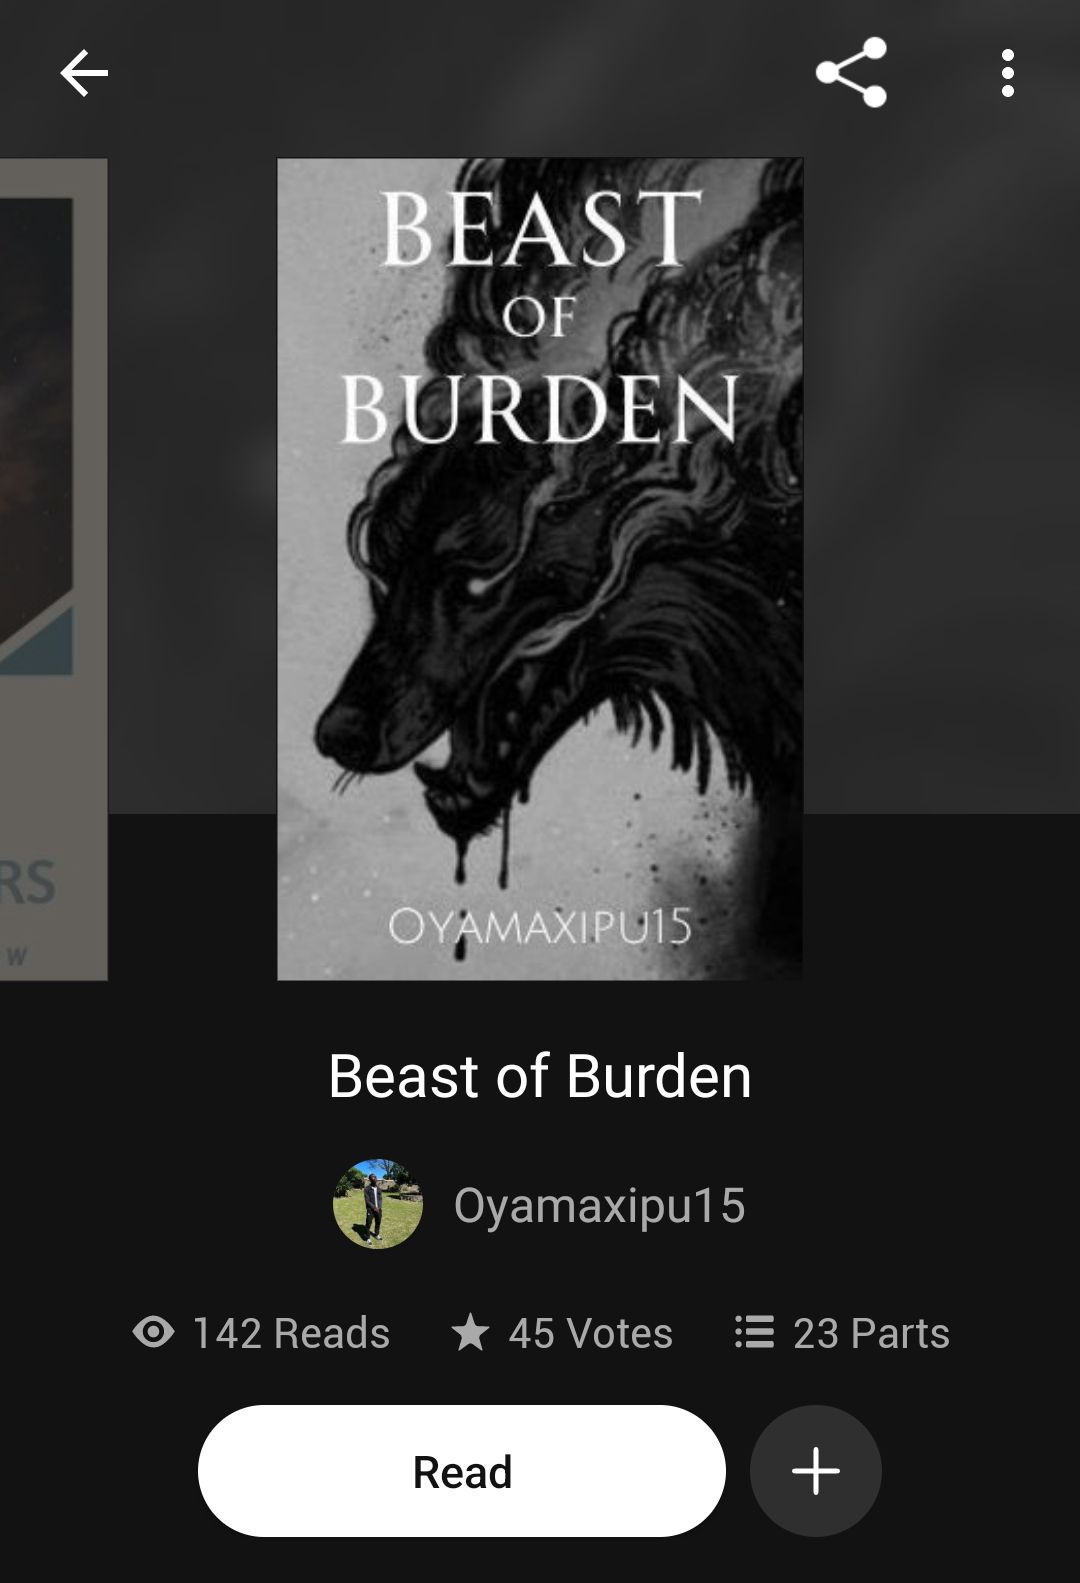Share this story via share icon
The width and height of the screenshot is (1080, 1583).
[x=851, y=73]
